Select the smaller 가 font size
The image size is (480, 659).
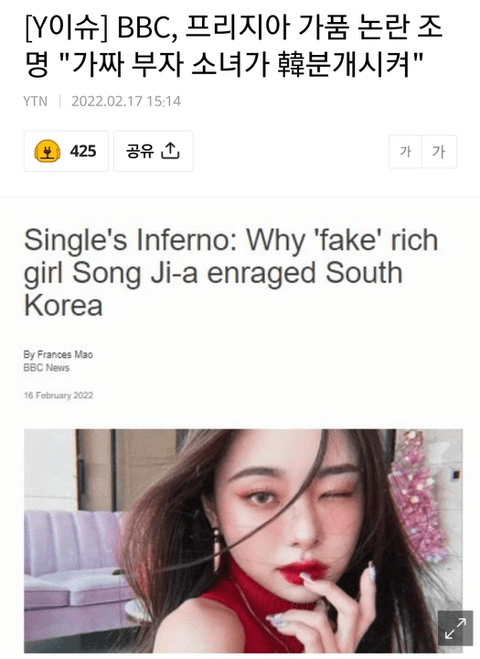pos(405,151)
